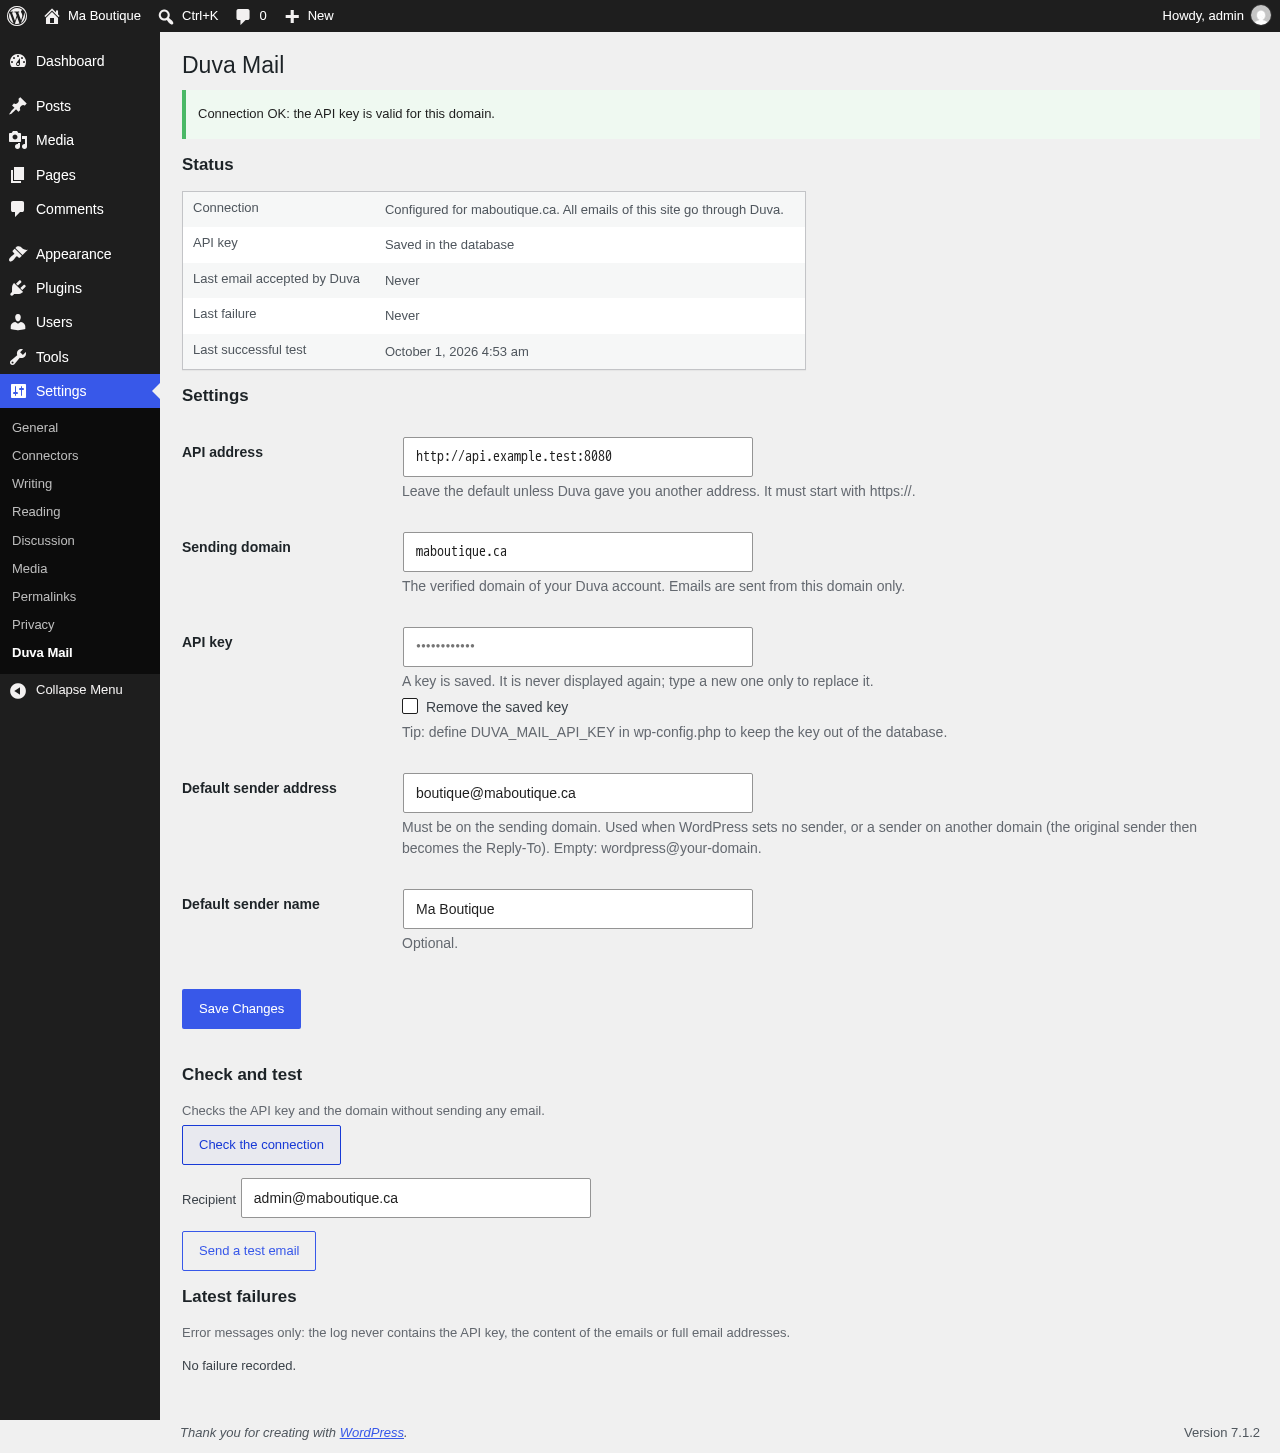Click the 'Version 7.1.2' footer text
1280x1453 pixels.
click(1222, 1433)
